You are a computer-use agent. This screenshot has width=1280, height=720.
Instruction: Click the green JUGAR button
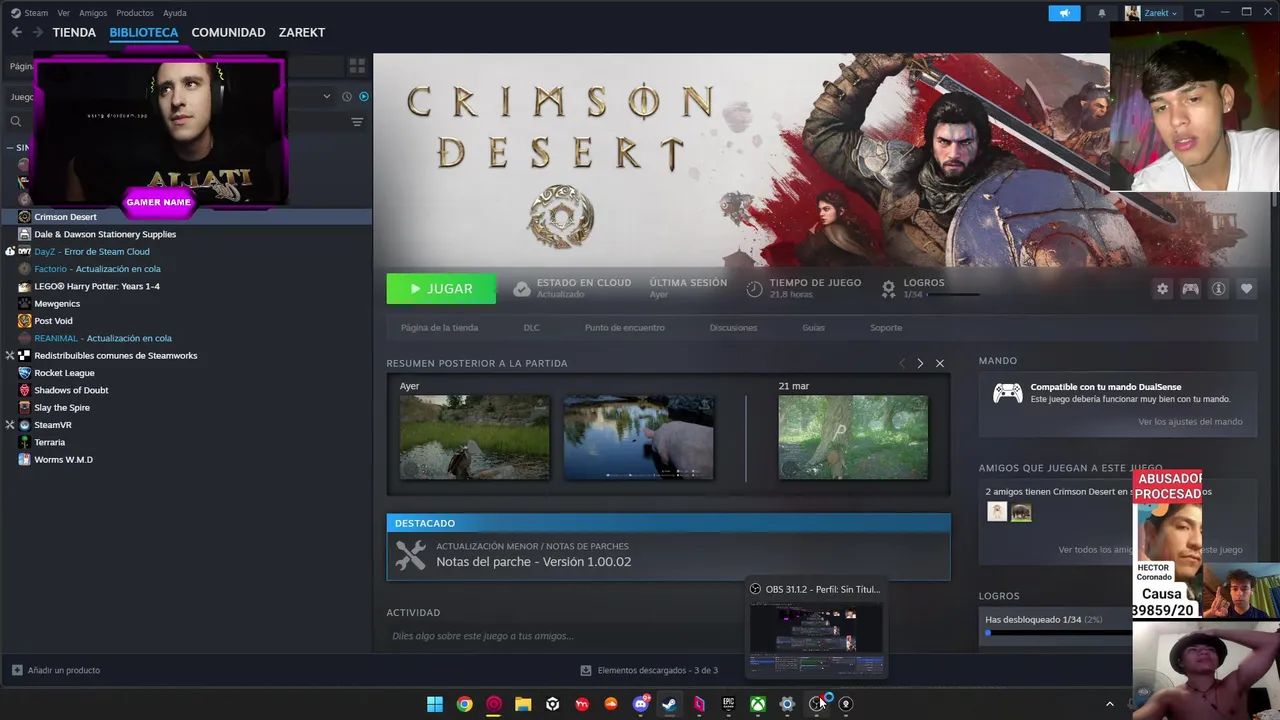[x=441, y=289]
